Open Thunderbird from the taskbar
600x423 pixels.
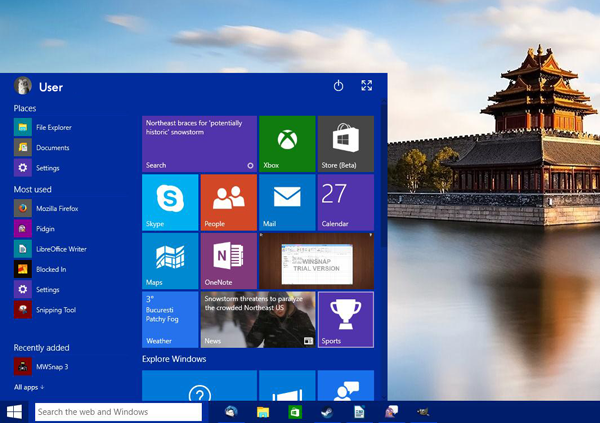[x=231, y=412]
